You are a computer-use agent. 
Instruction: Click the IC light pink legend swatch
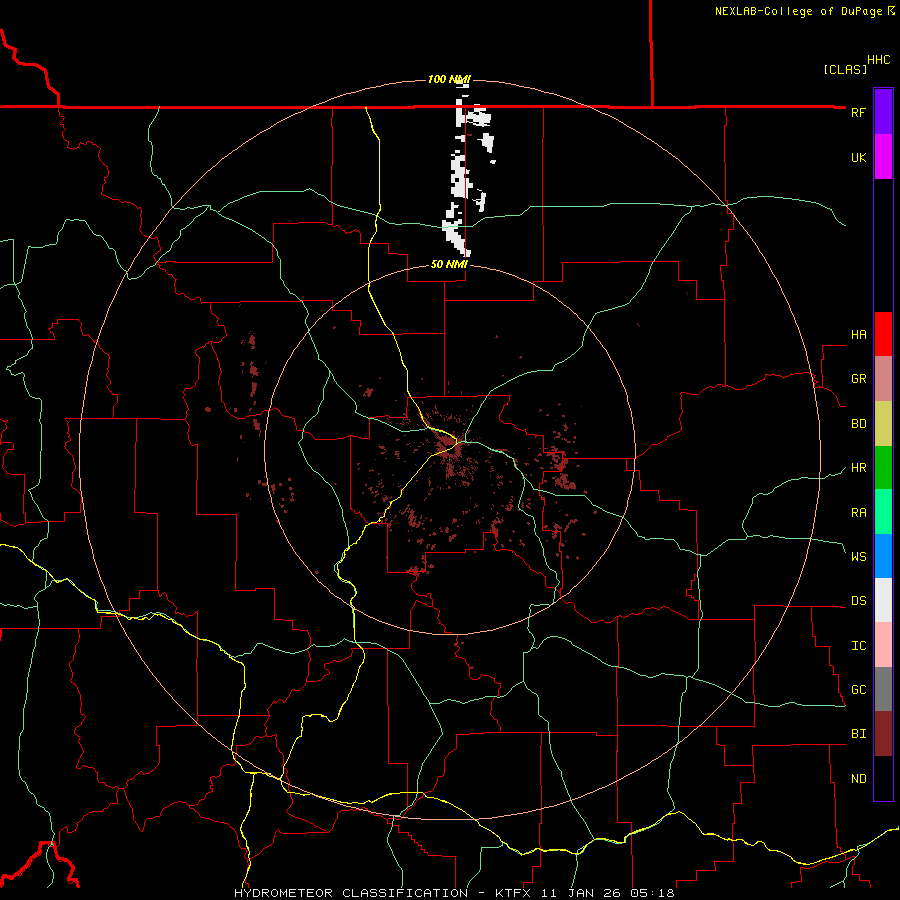(x=883, y=645)
